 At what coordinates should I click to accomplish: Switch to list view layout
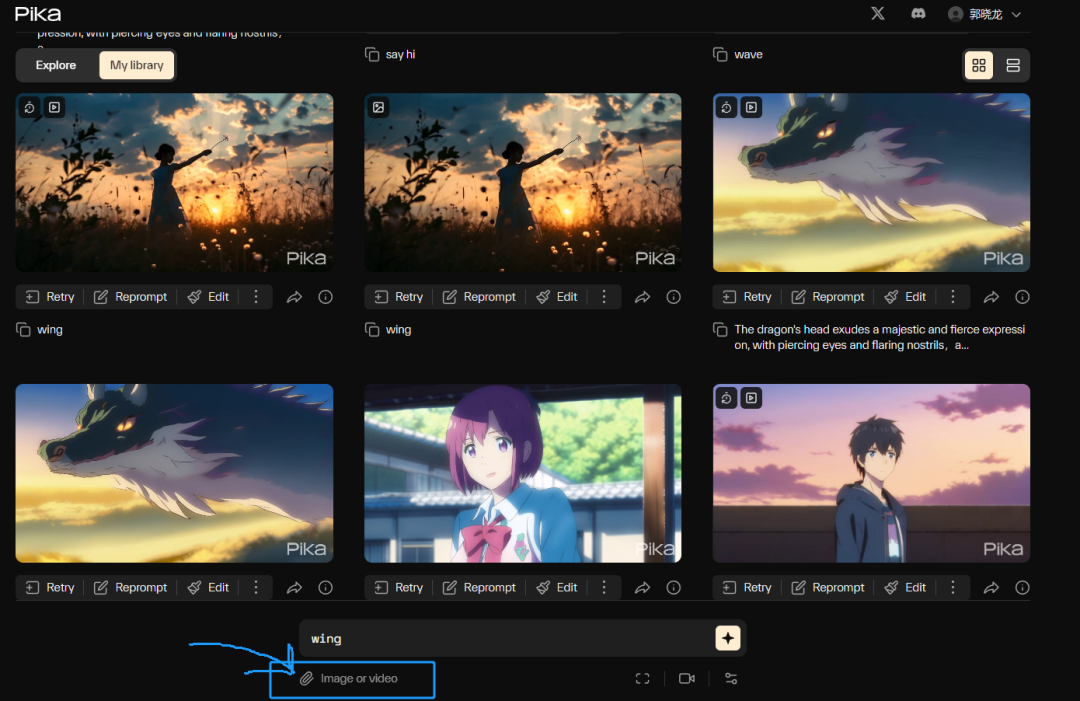point(1012,65)
